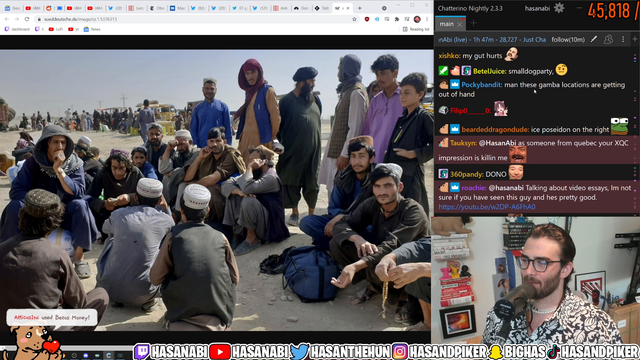Switch to the 'Ant' browser tab

[x=280, y=8]
